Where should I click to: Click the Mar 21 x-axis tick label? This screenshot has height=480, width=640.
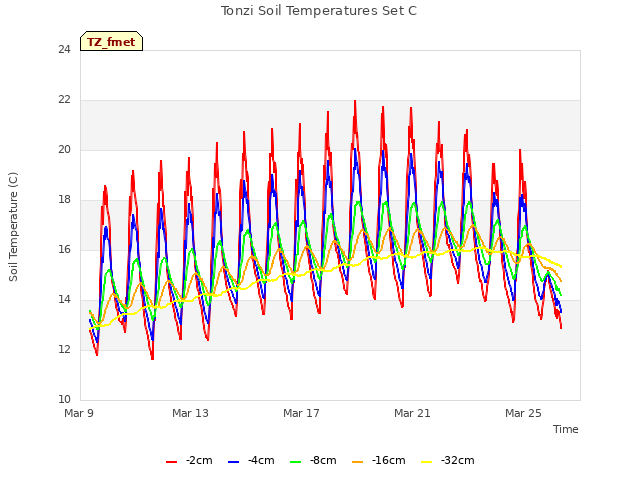[x=412, y=413]
